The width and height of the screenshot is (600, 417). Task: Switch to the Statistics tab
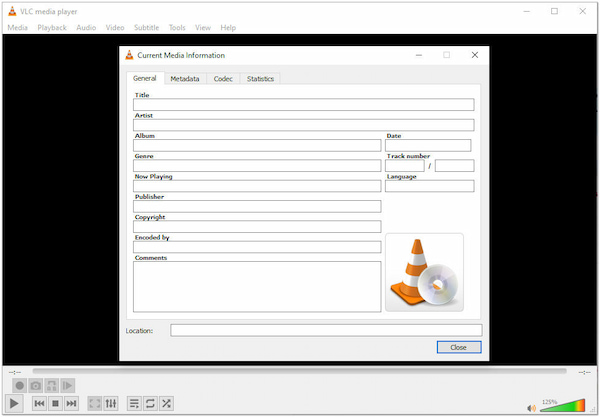[260, 79]
